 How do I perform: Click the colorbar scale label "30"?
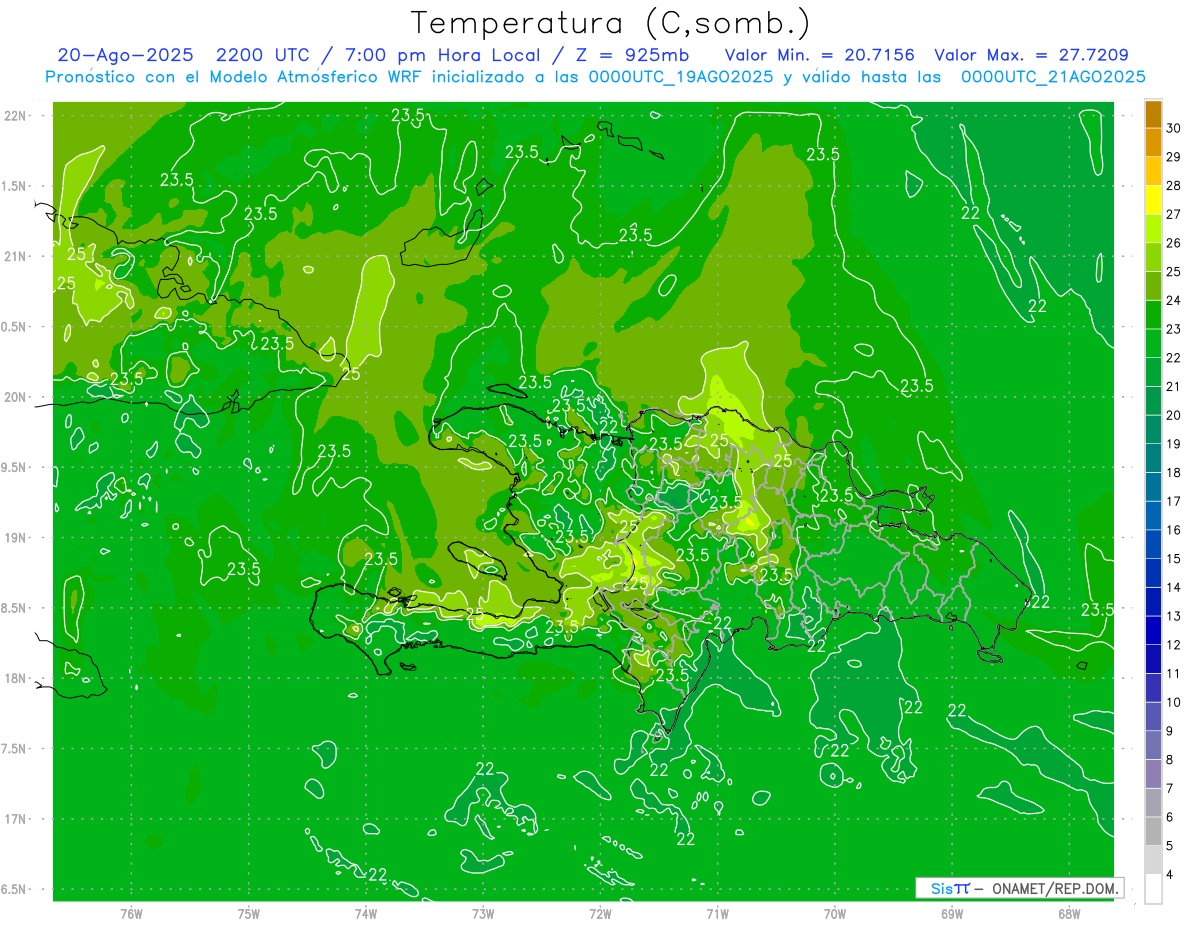(x=1174, y=128)
